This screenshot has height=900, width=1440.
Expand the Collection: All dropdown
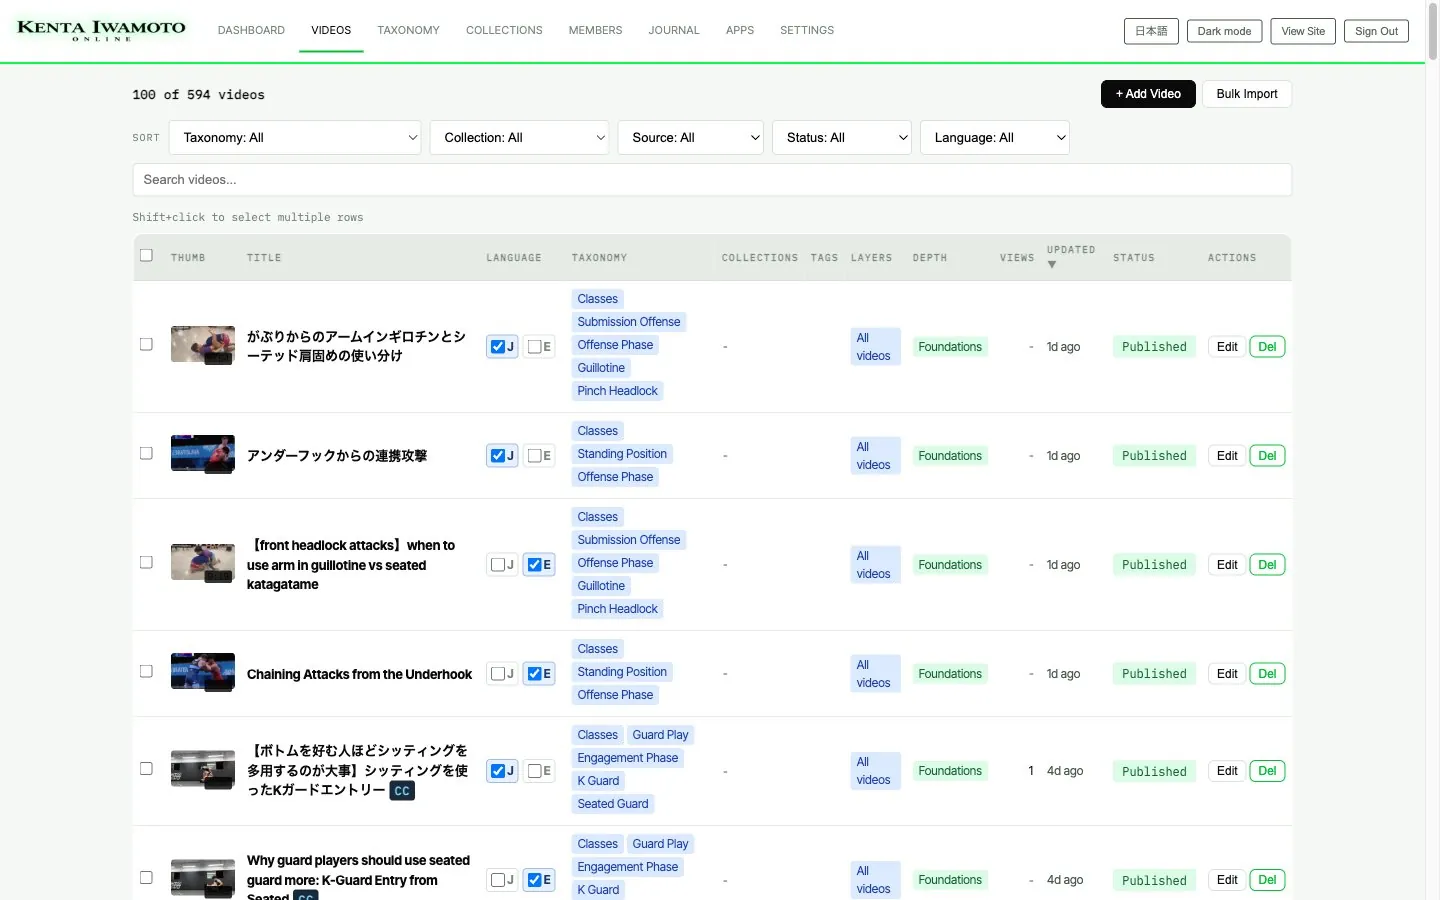coord(519,138)
